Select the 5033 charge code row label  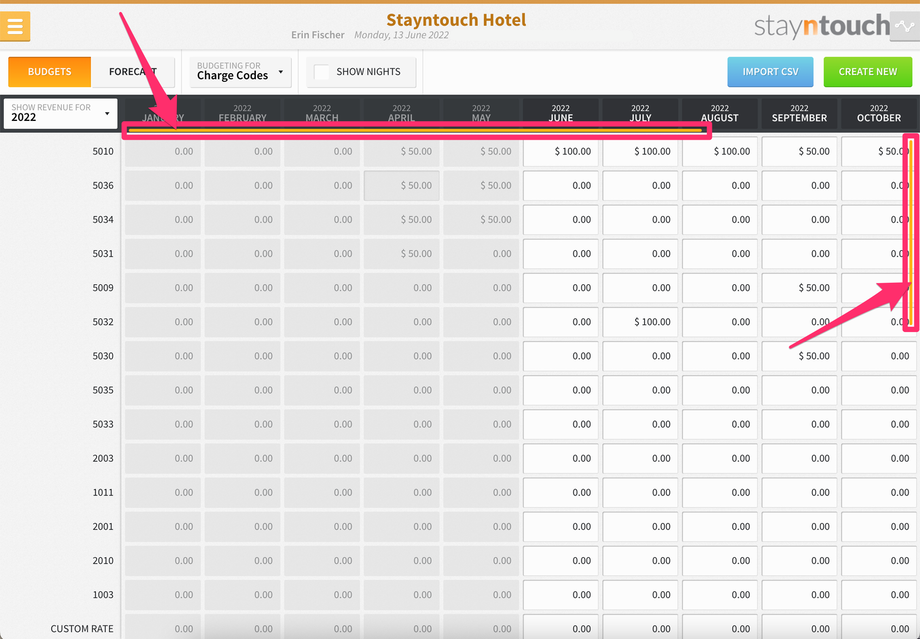tap(103, 424)
